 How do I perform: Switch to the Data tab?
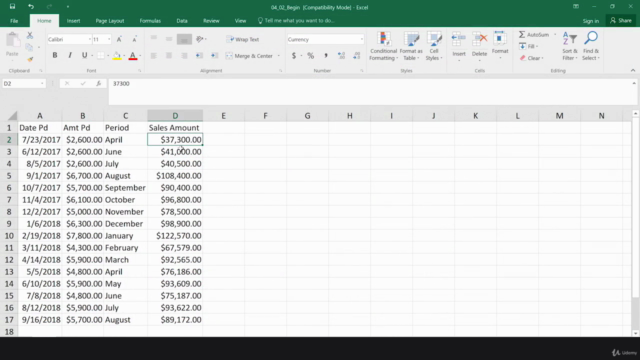pyautogui.click(x=182, y=20)
